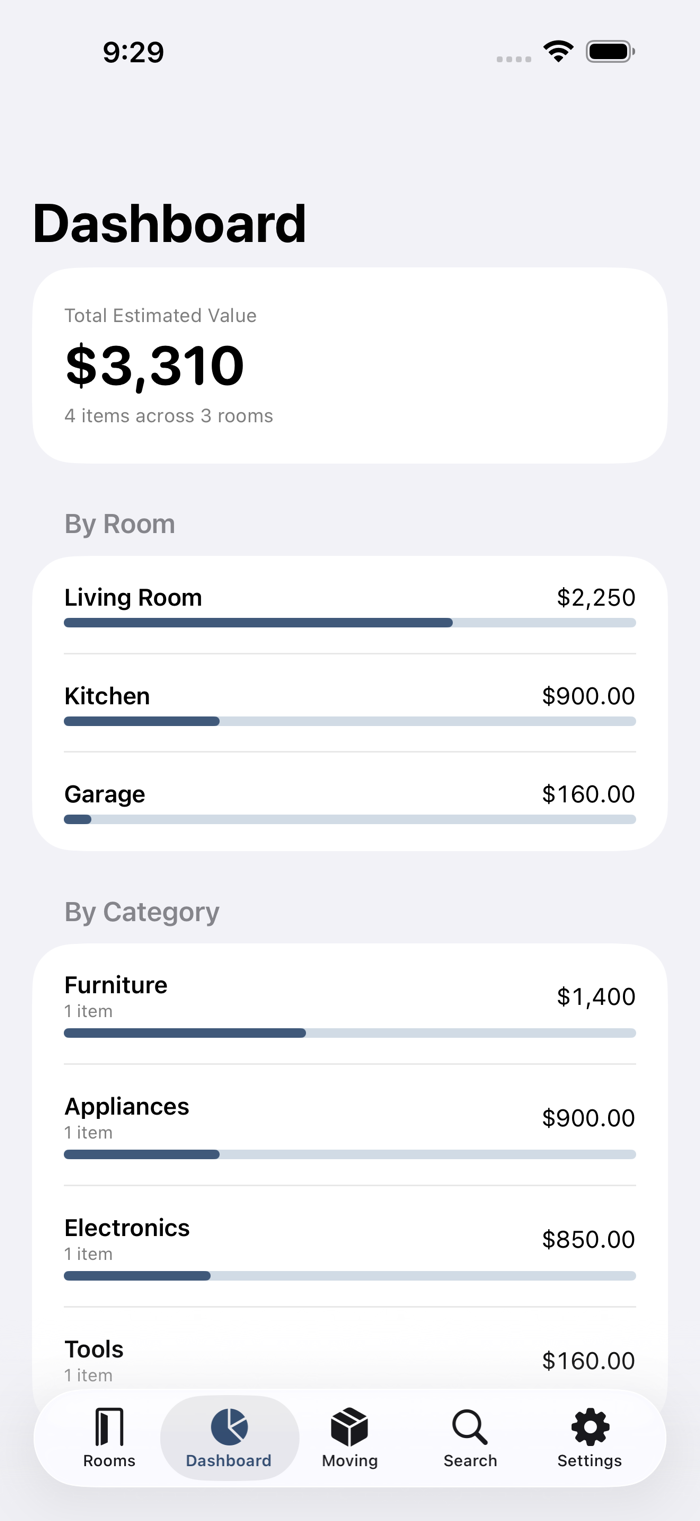Tap the Total Estimated Value card
Image resolution: width=700 pixels, height=1521 pixels.
click(350, 365)
